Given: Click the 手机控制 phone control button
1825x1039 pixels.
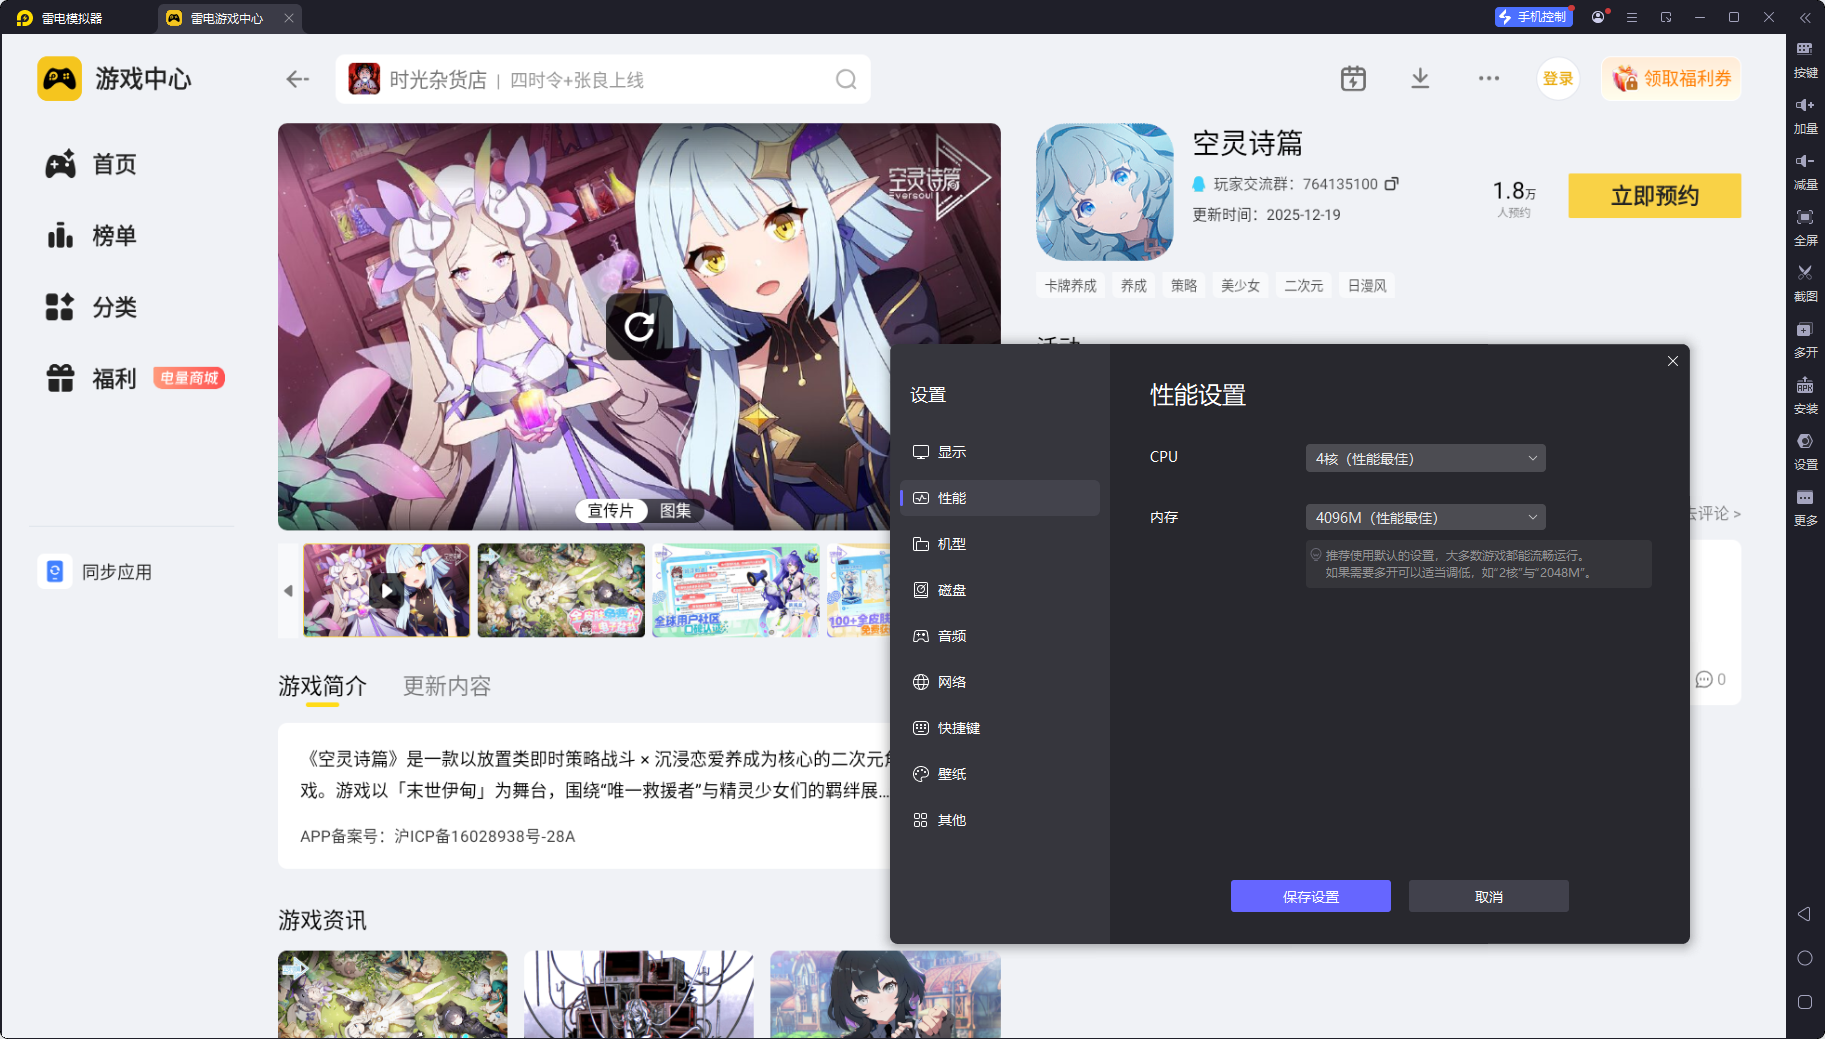Looking at the screenshot, I should click(1533, 17).
